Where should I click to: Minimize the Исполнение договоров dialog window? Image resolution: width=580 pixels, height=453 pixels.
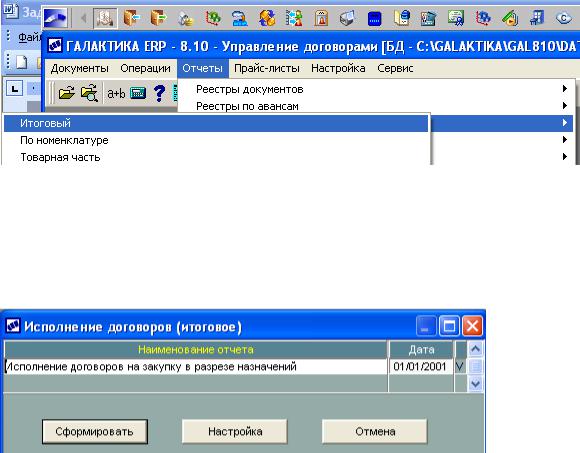426,326
